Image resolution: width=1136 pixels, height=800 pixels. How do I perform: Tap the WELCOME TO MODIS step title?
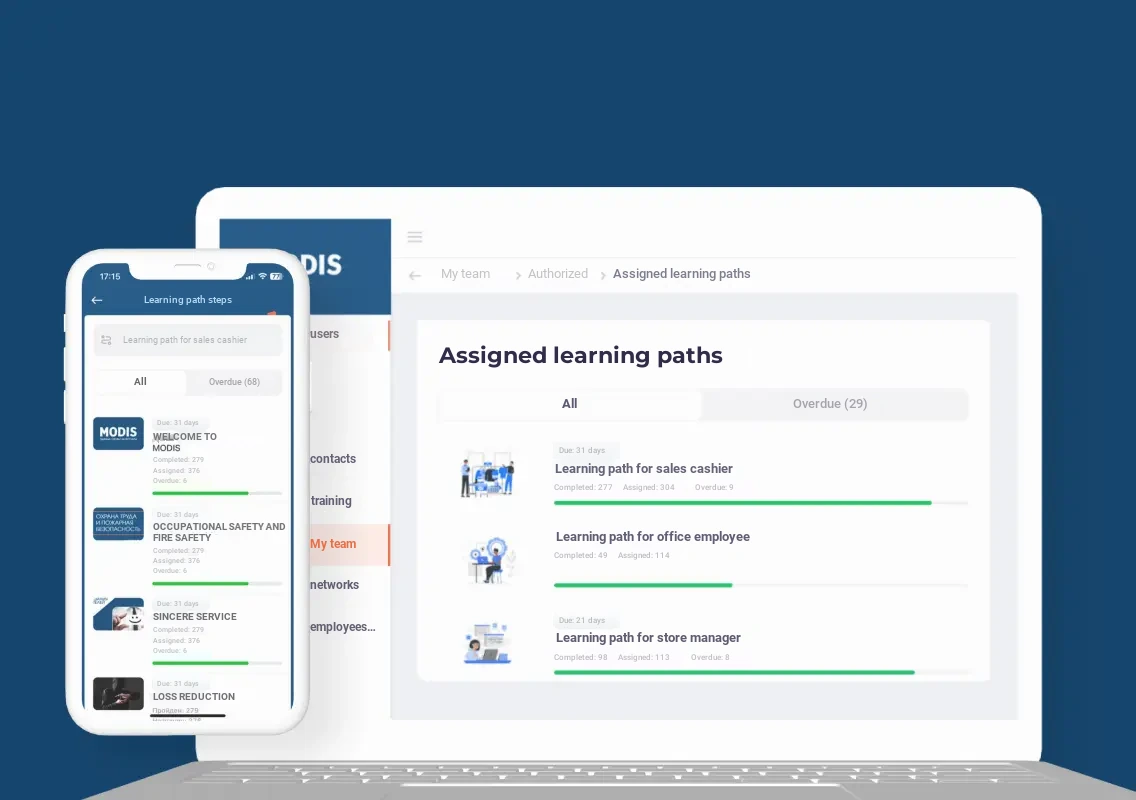[x=184, y=442]
